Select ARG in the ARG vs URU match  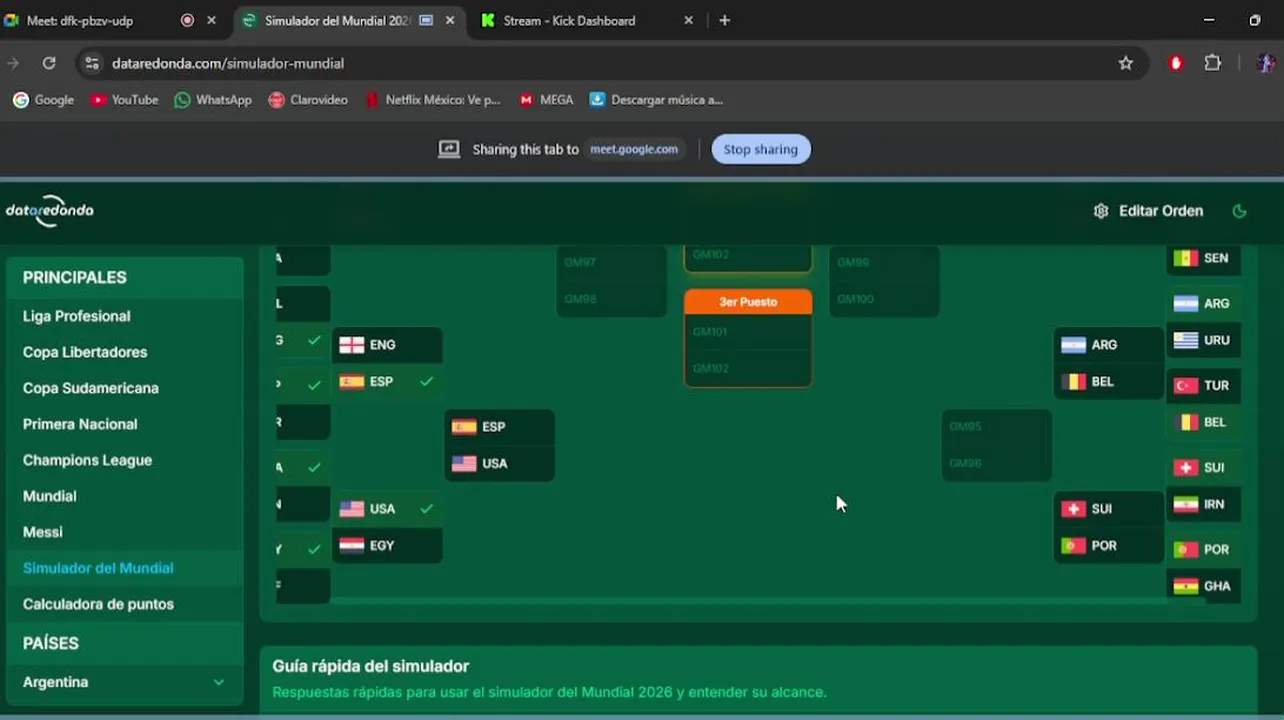[x=1204, y=304]
